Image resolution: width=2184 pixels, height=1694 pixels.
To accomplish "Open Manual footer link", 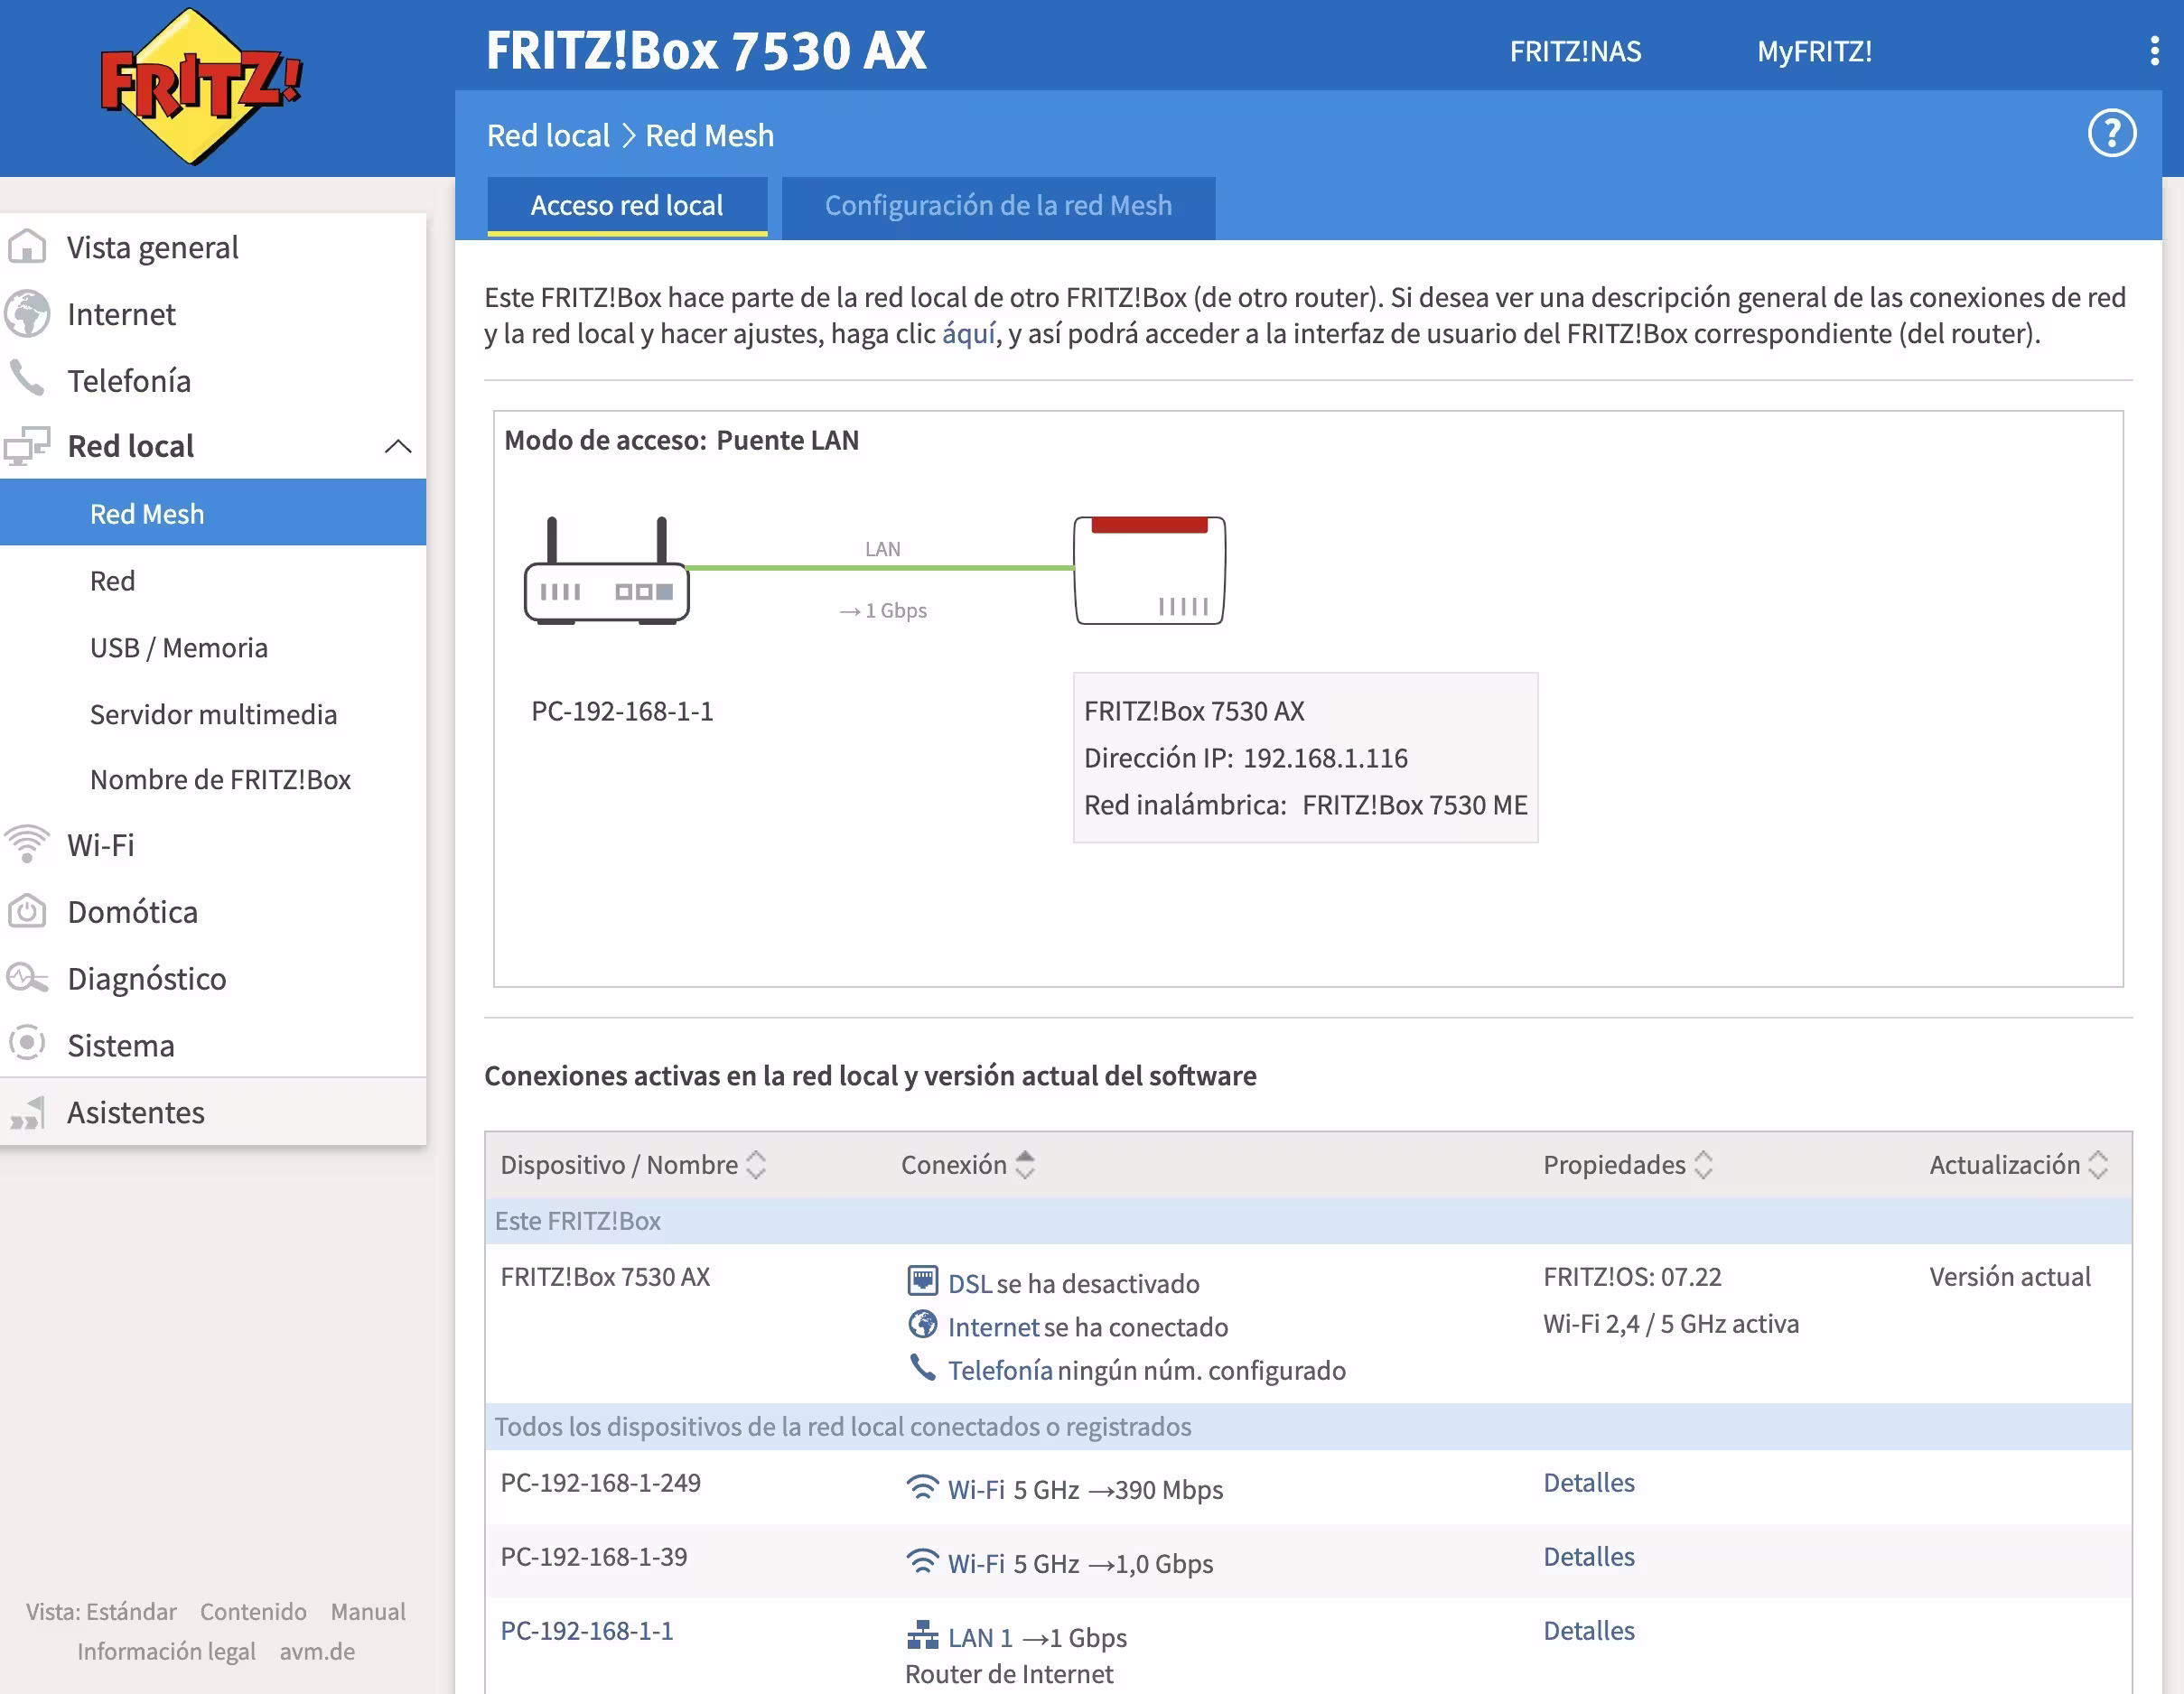I will point(368,1611).
